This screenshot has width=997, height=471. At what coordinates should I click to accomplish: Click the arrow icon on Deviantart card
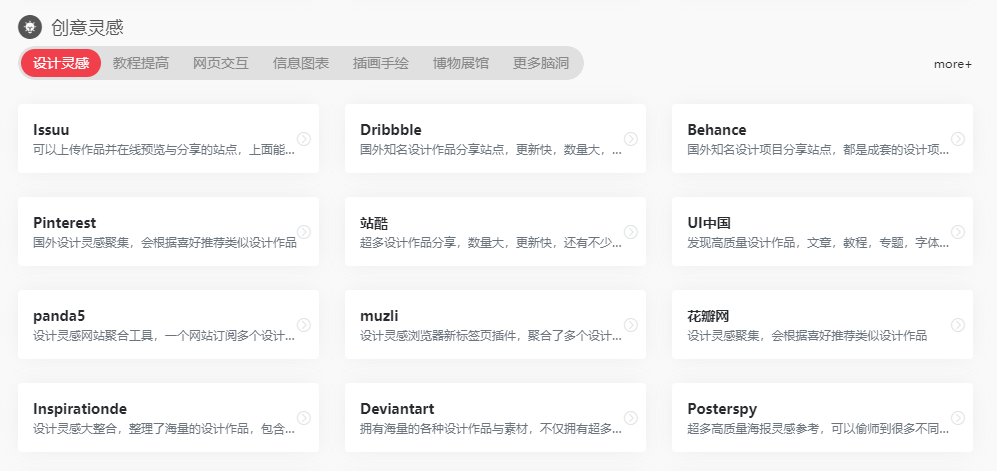[631, 418]
